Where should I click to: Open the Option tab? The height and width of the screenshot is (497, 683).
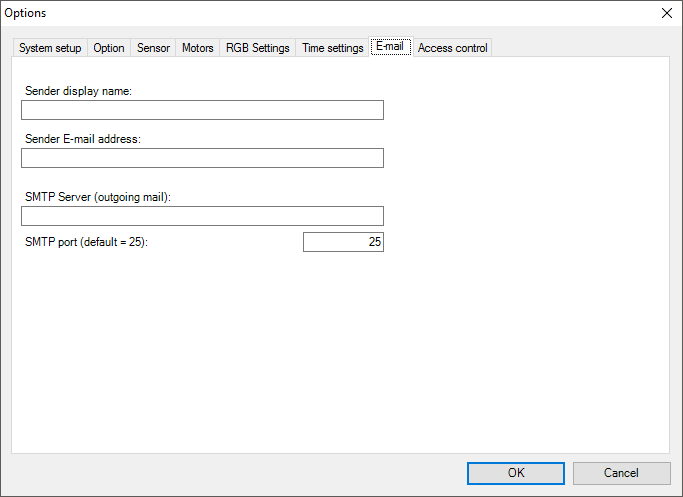pos(109,48)
